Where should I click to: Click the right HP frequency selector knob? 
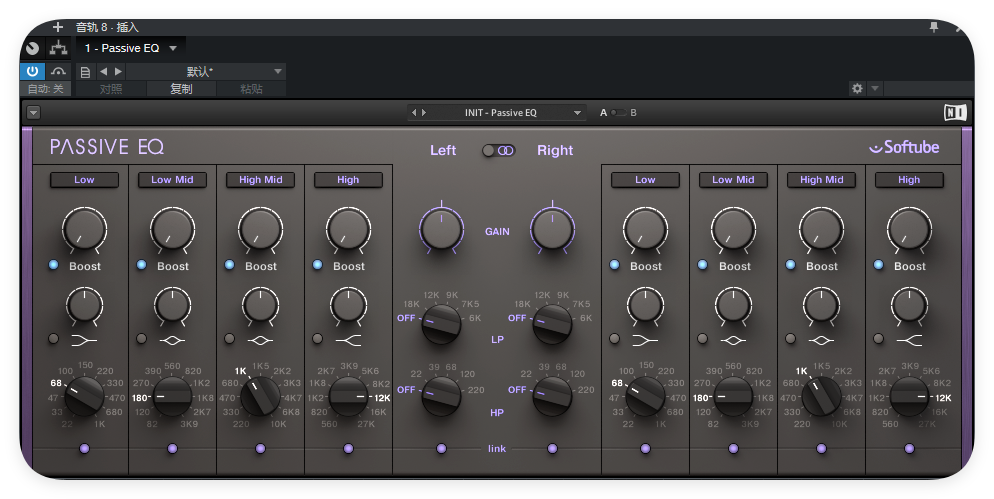coord(552,397)
